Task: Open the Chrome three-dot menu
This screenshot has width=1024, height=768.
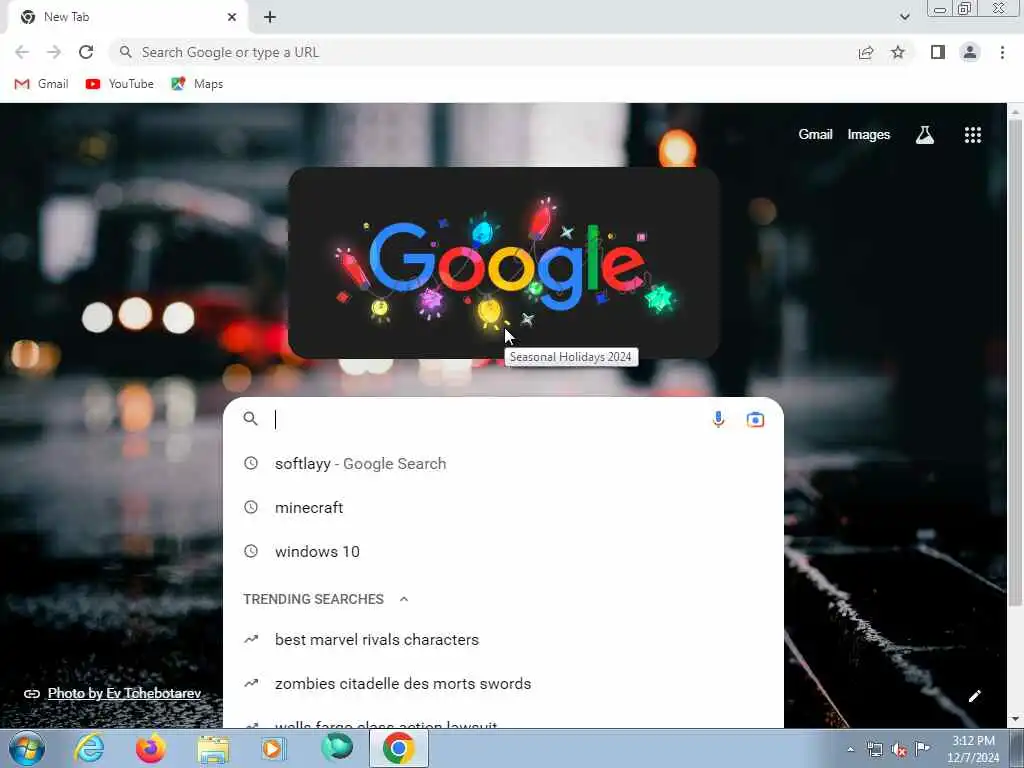Action: [1002, 52]
